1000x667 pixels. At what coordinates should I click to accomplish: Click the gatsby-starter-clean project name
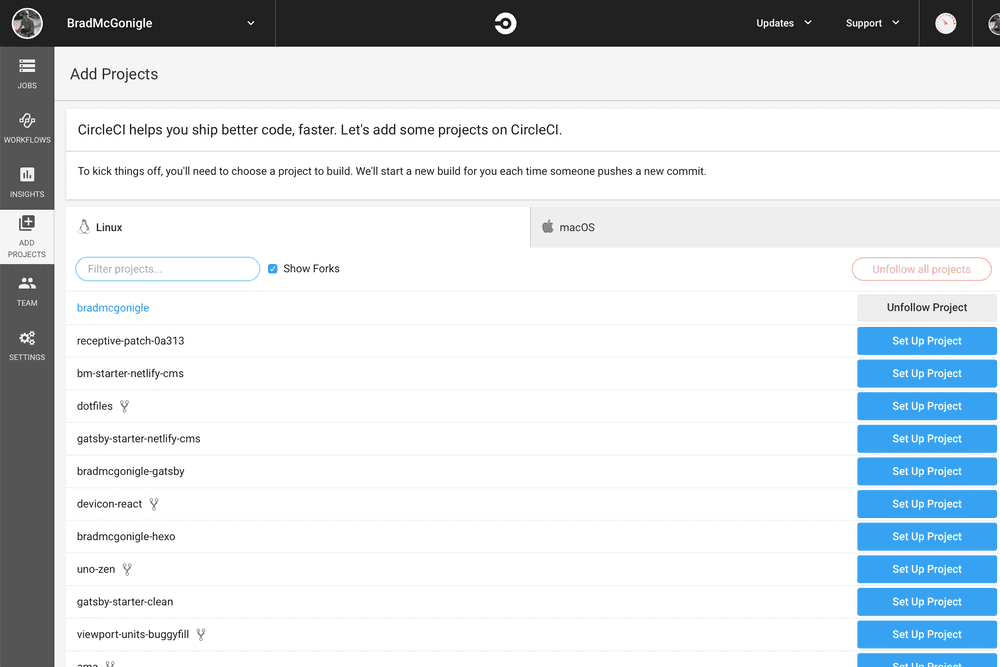coord(125,602)
